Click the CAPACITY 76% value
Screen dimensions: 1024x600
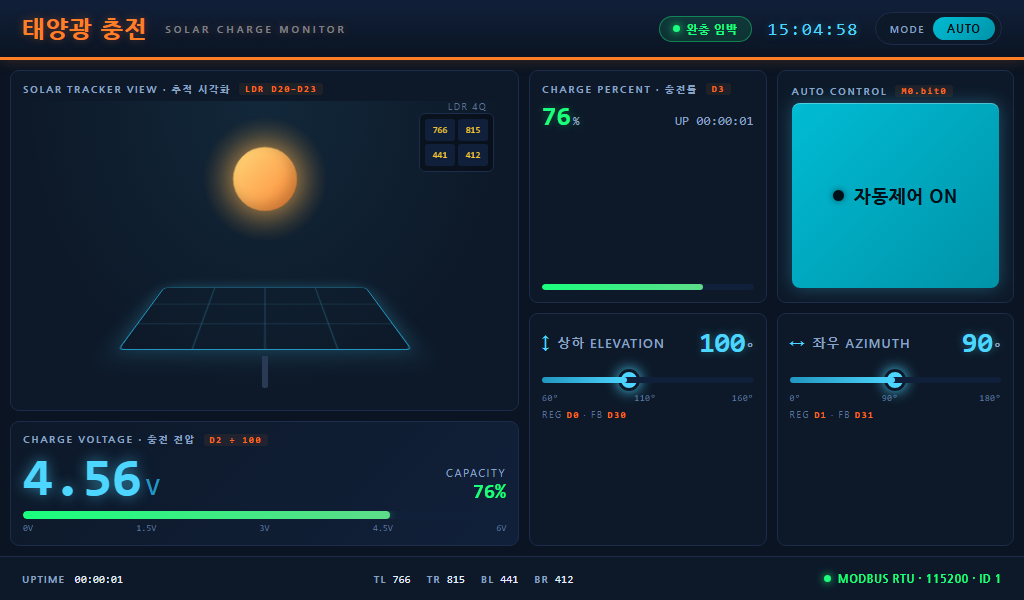[x=490, y=492]
